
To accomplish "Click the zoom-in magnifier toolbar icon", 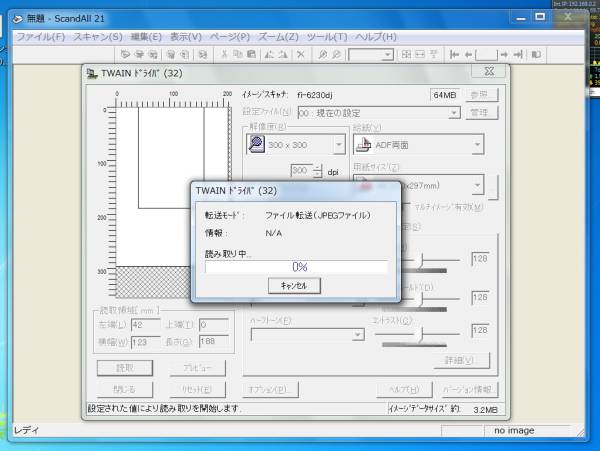I will point(323,54).
